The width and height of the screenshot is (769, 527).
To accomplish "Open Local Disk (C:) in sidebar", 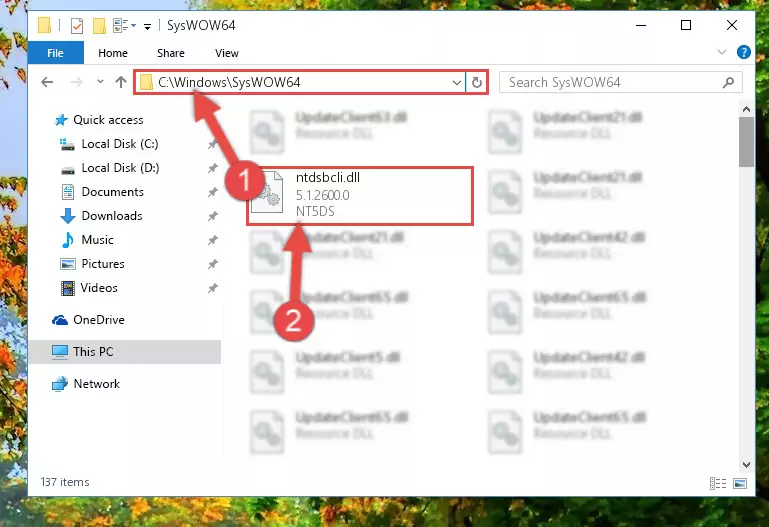I will (109, 144).
